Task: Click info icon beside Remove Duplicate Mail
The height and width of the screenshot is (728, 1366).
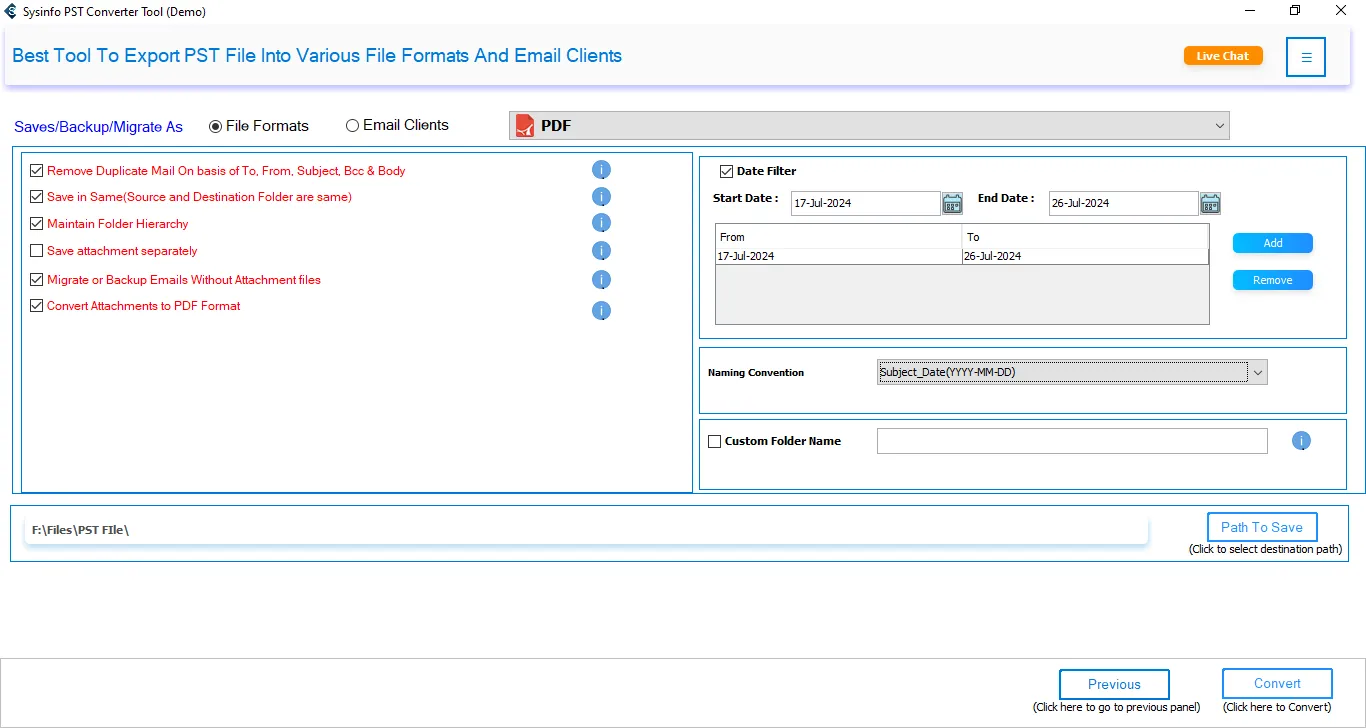Action: (x=601, y=170)
